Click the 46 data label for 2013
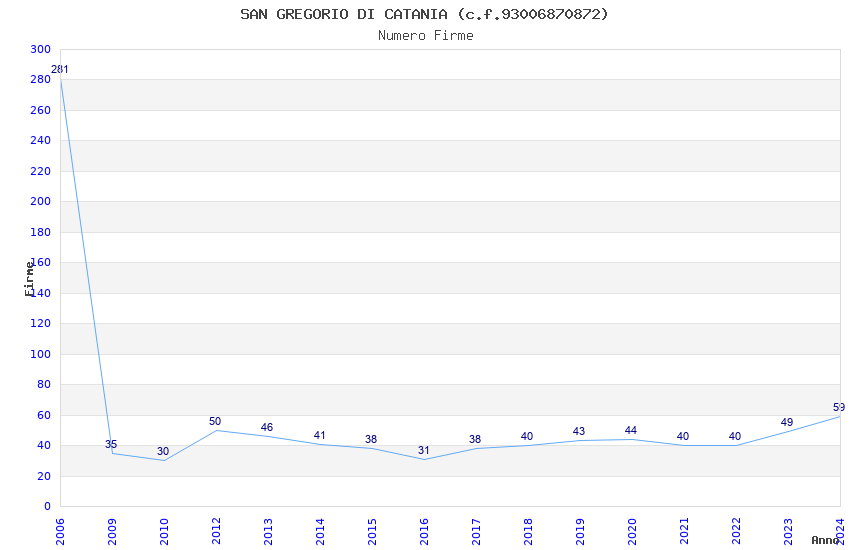Viewport: 850px width, 550px height. pos(267,428)
